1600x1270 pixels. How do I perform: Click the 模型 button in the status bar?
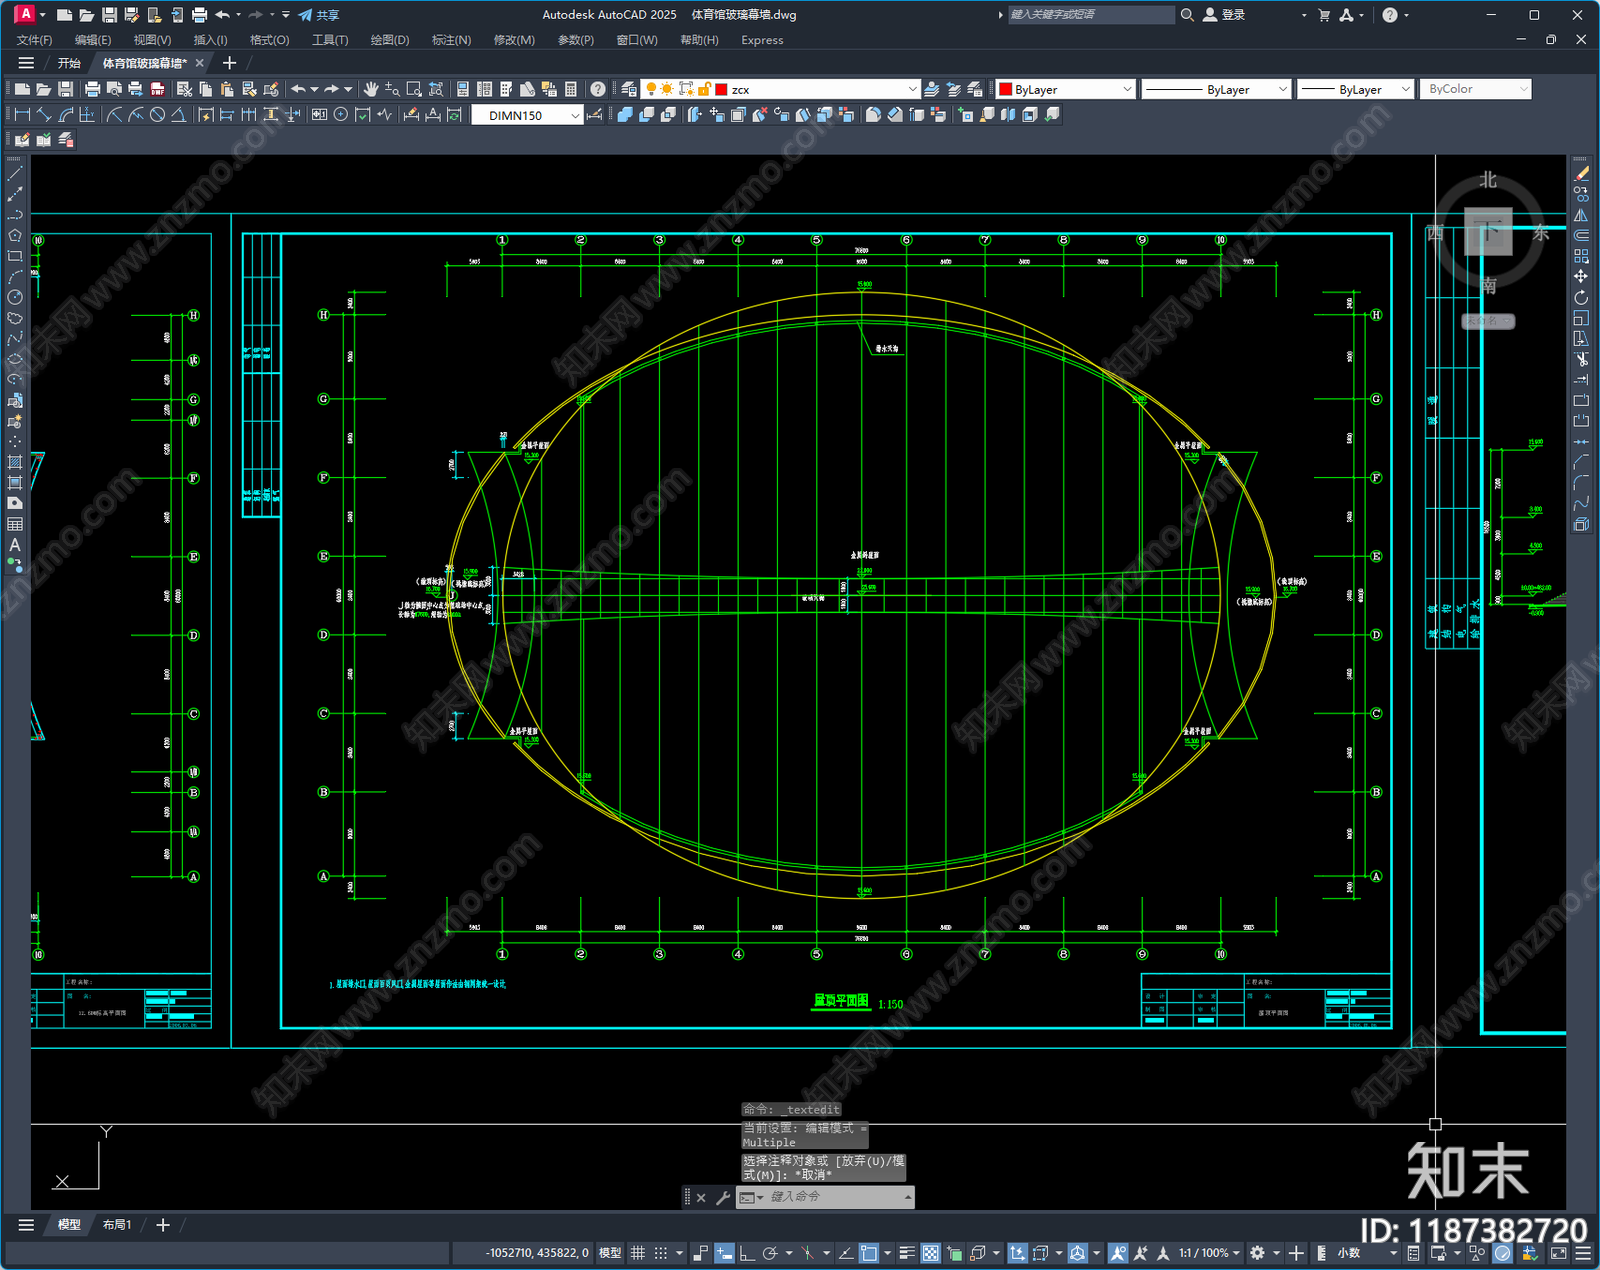pyautogui.click(x=610, y=1253)
